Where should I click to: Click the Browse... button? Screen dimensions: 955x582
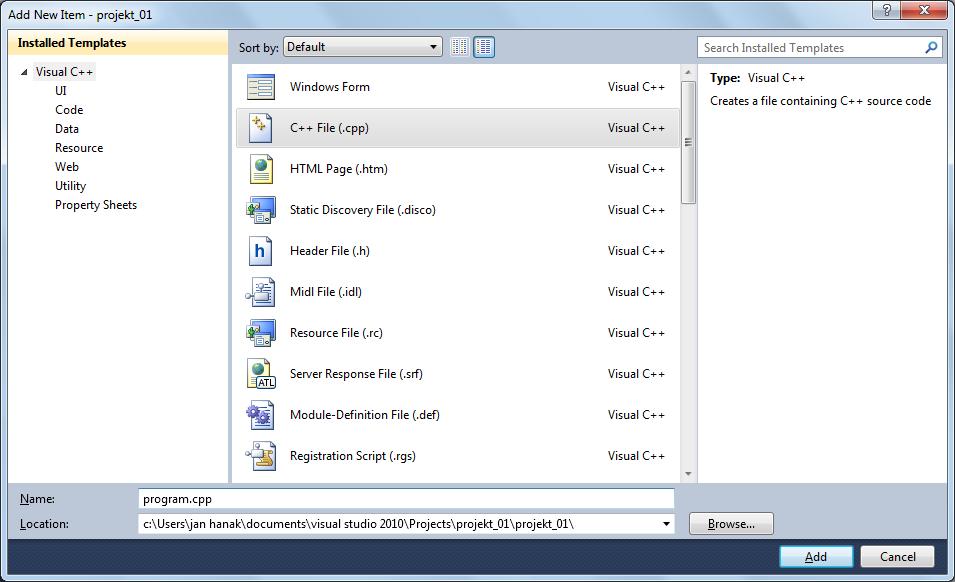731,524
